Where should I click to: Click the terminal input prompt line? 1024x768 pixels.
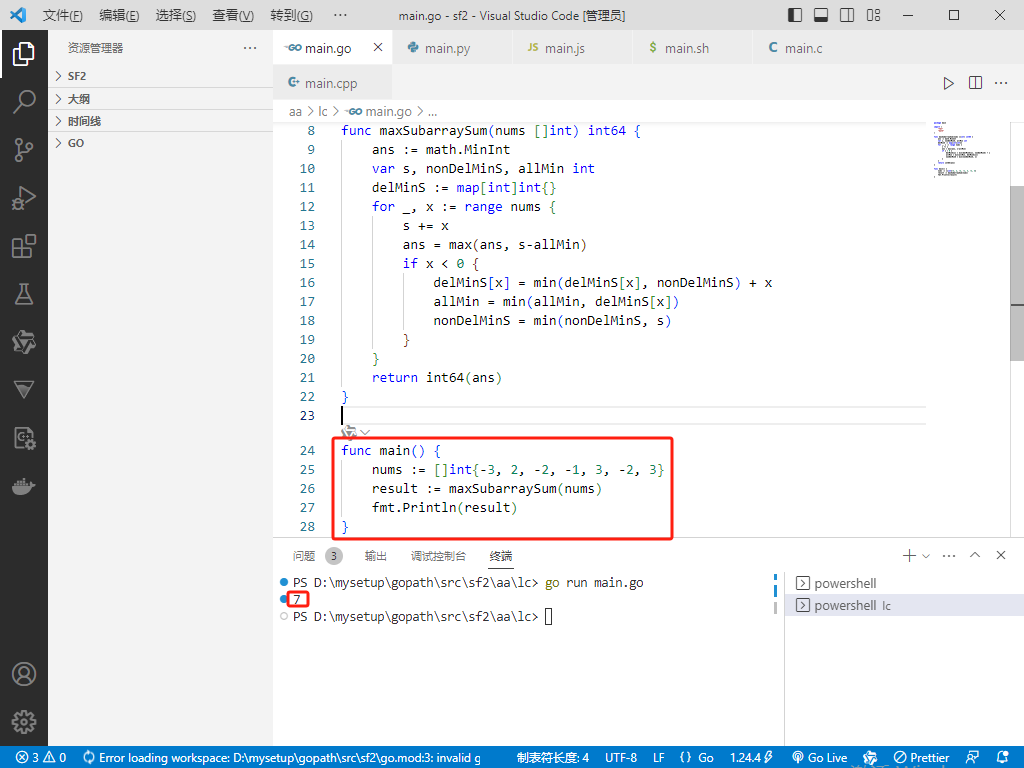[423, 616]
